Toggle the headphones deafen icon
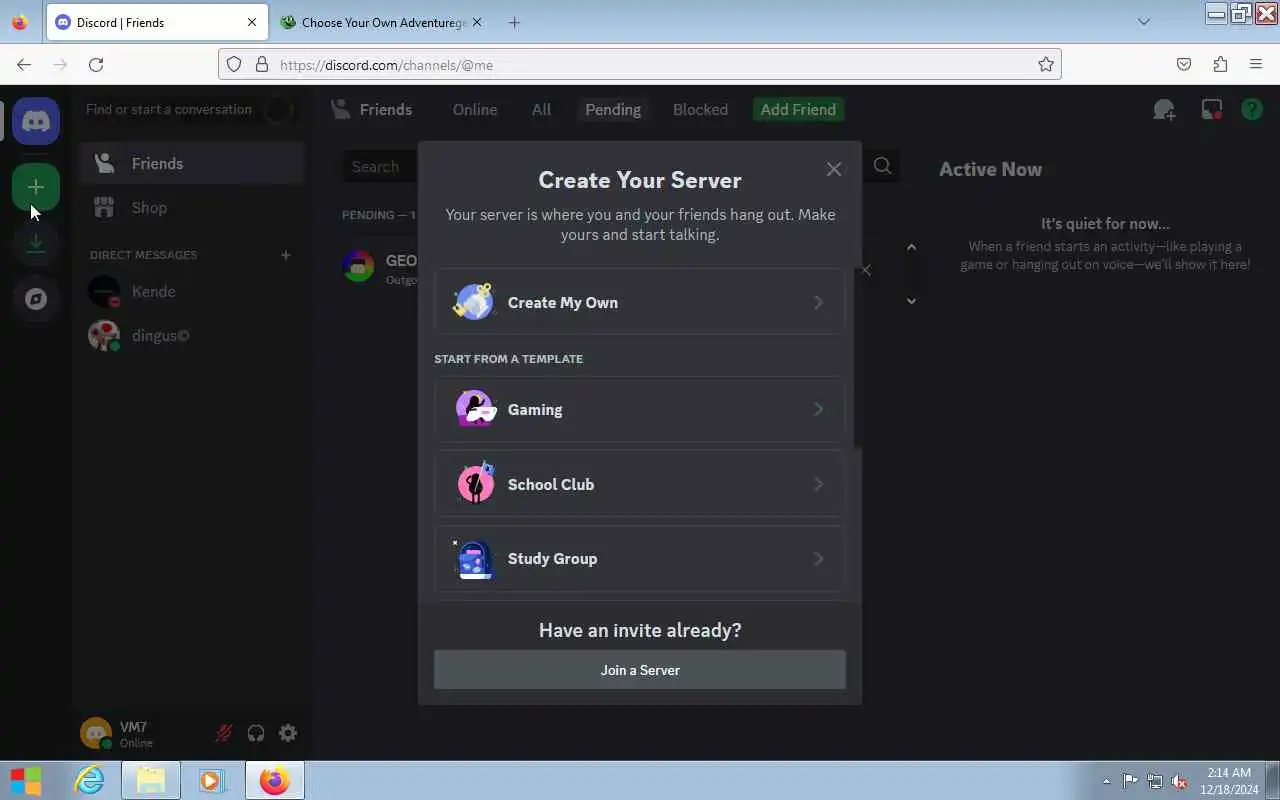 (256, 733)
